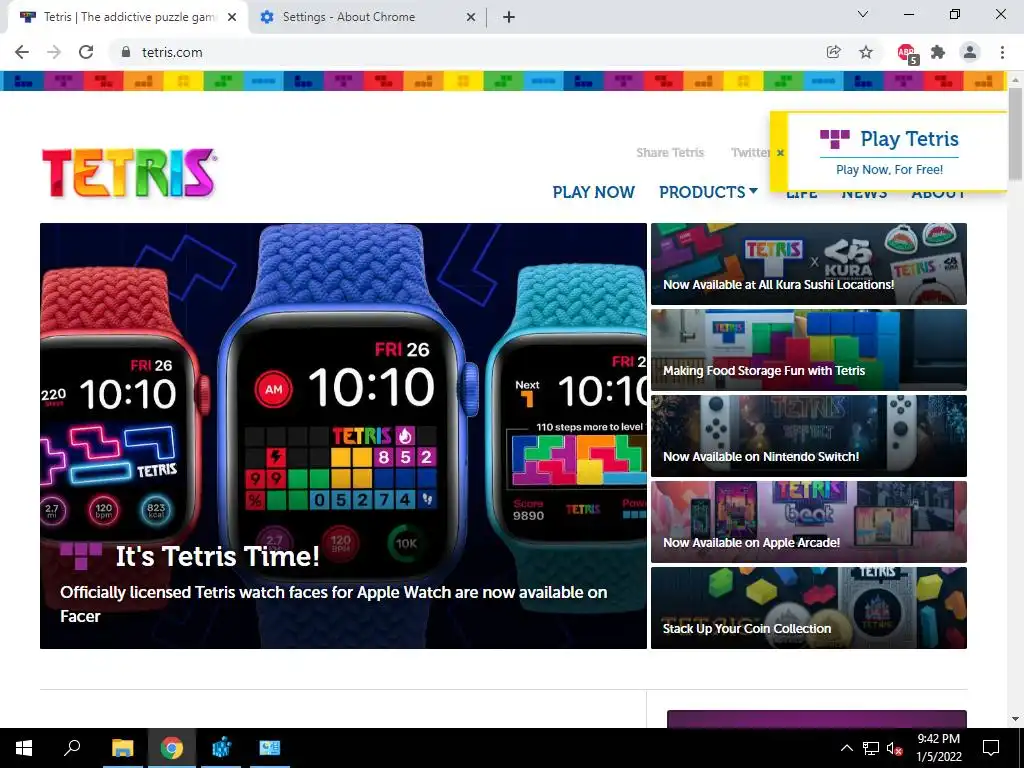Open the ABP ad blocker extension
1024x768 pixels.
click(x=907, y=53)
